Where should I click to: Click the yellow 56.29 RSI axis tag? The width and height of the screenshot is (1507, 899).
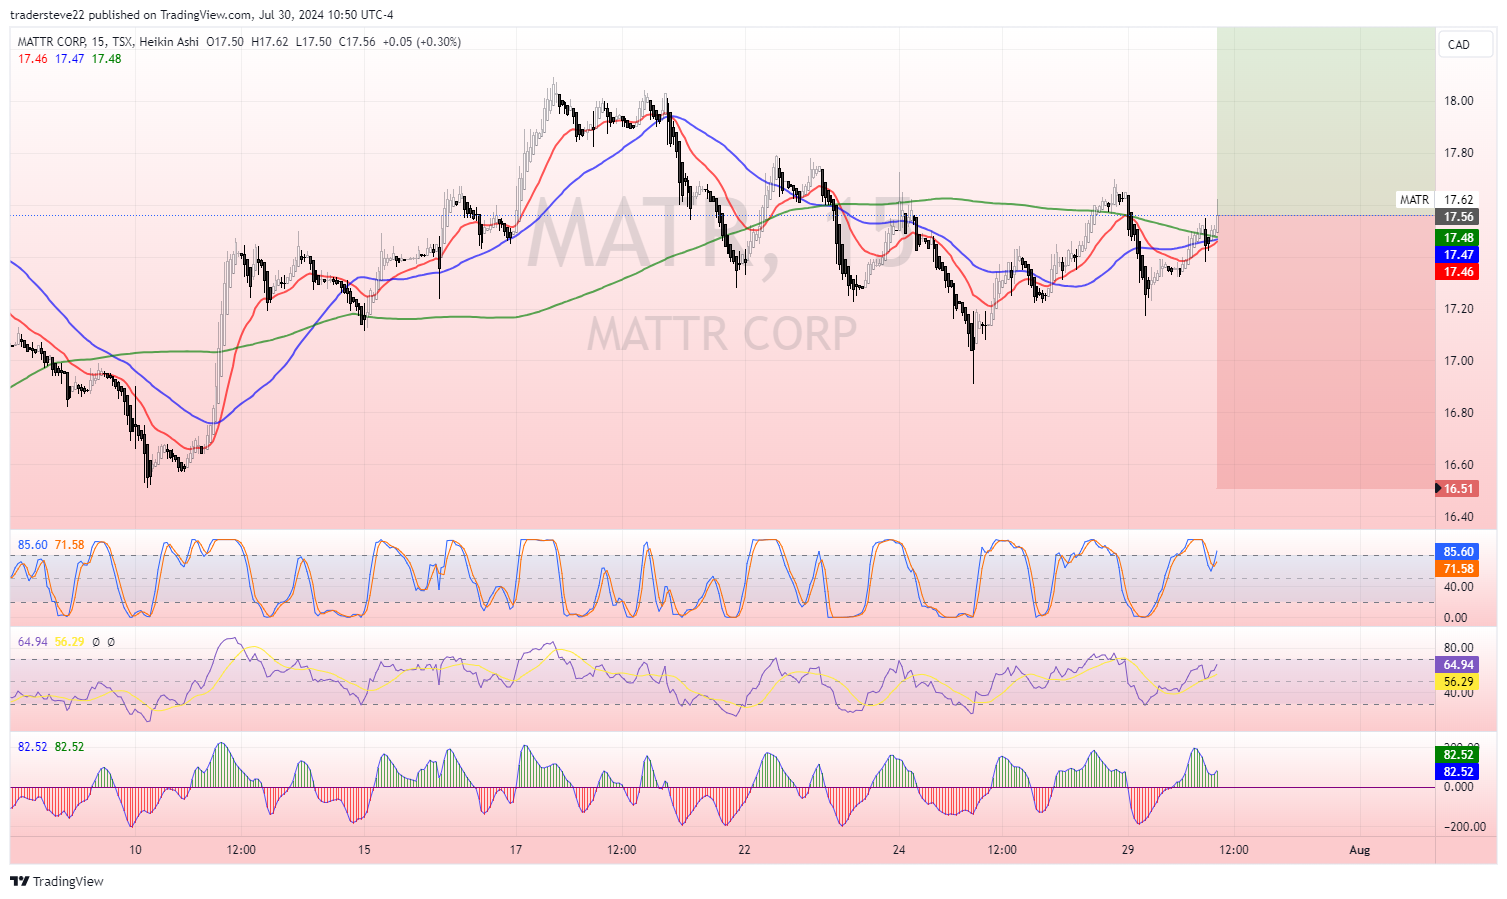tap(1458, 682)
